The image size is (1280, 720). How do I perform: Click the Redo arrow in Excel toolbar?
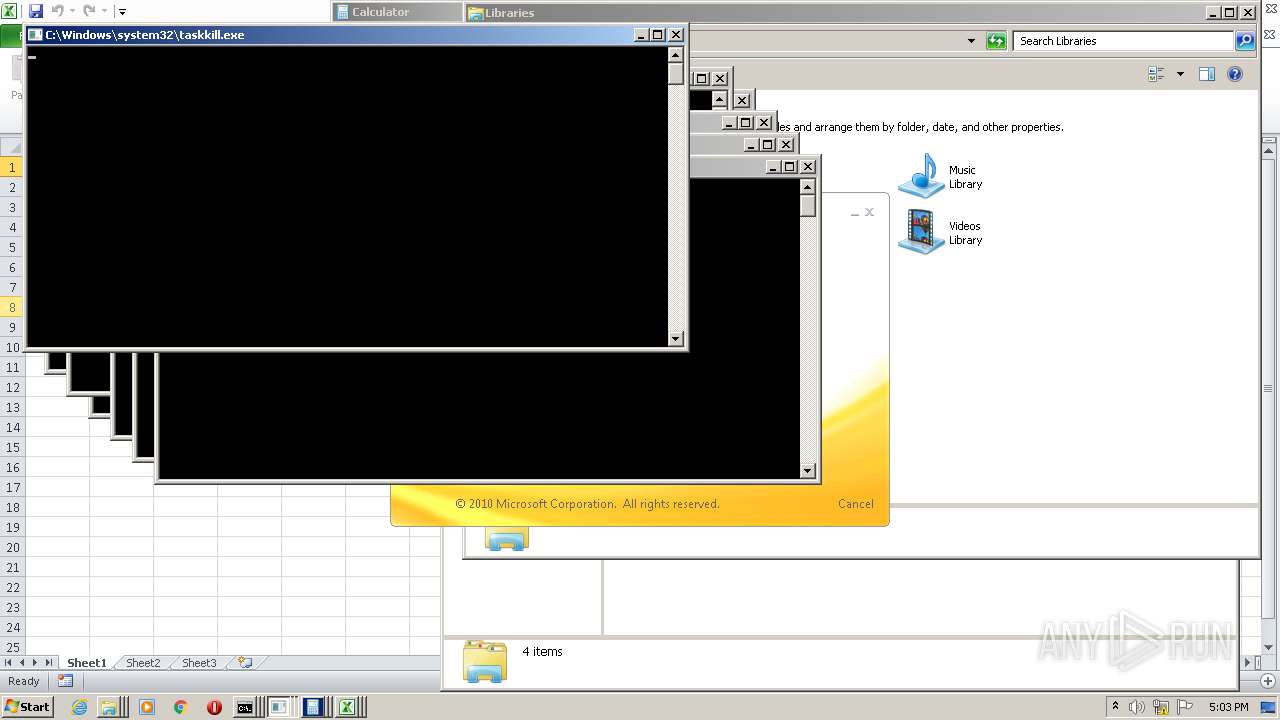[x=89, y=11]
